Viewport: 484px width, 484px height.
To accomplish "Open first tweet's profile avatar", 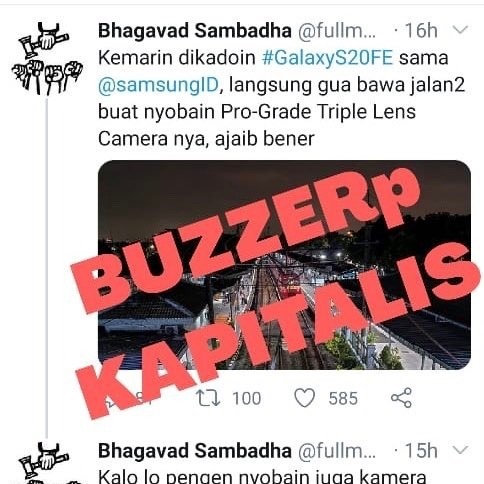I will click(x=47, y=59).
